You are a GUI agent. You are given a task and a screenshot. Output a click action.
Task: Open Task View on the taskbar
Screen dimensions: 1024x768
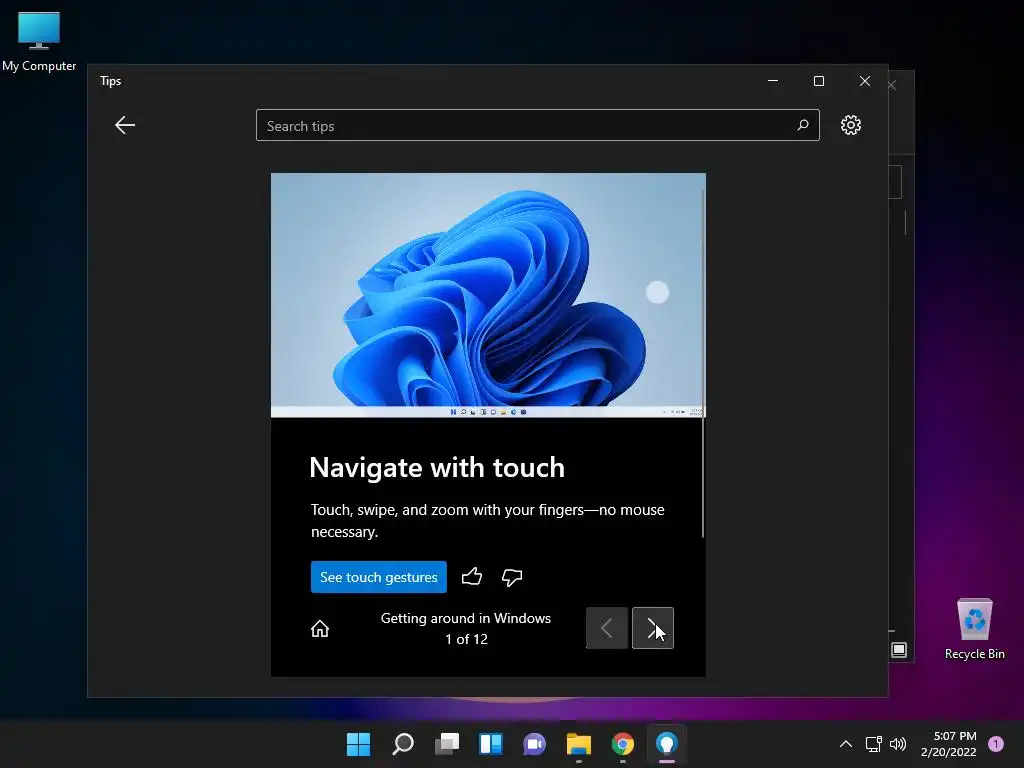tap(447, 744)
